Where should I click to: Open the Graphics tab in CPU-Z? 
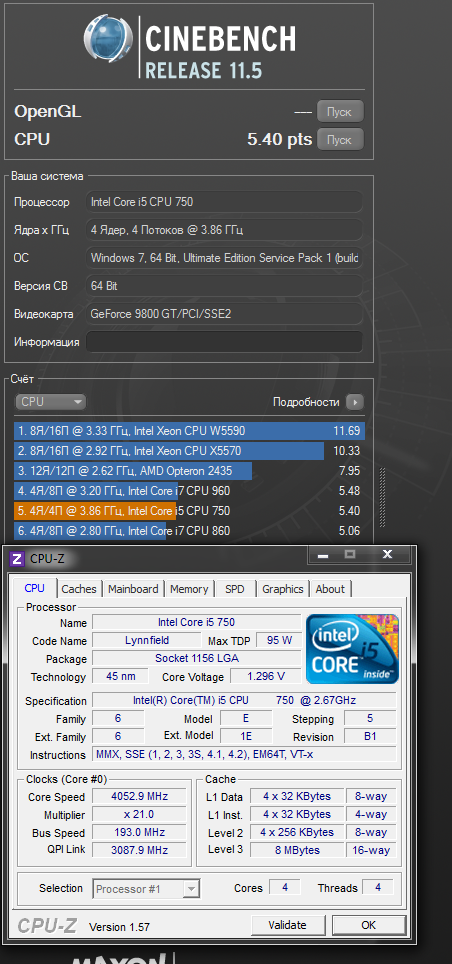(x=283, y=589)
